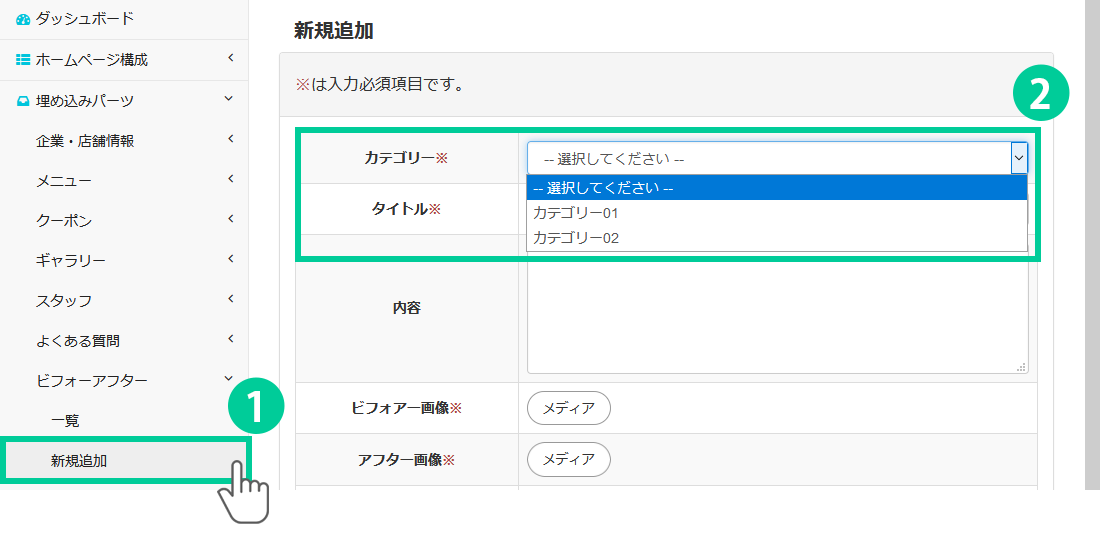Expand the メニュー sidebar item

[x=230, y=179]
